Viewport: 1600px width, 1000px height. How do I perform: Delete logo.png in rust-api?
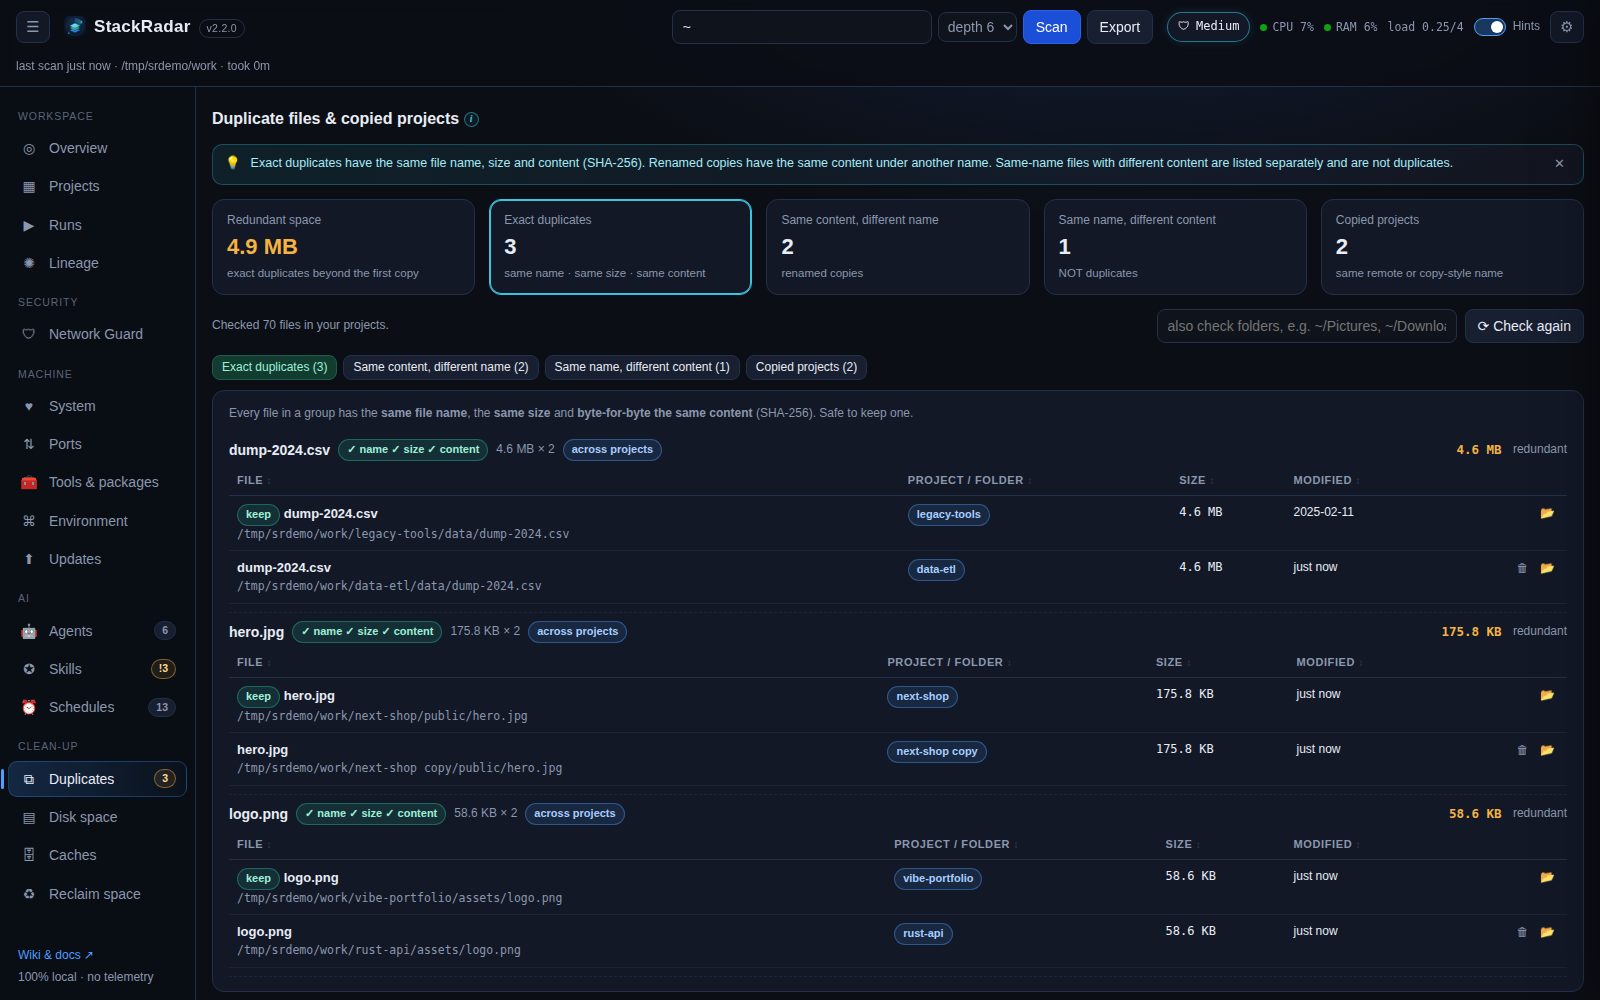[x=1522, y=932]
